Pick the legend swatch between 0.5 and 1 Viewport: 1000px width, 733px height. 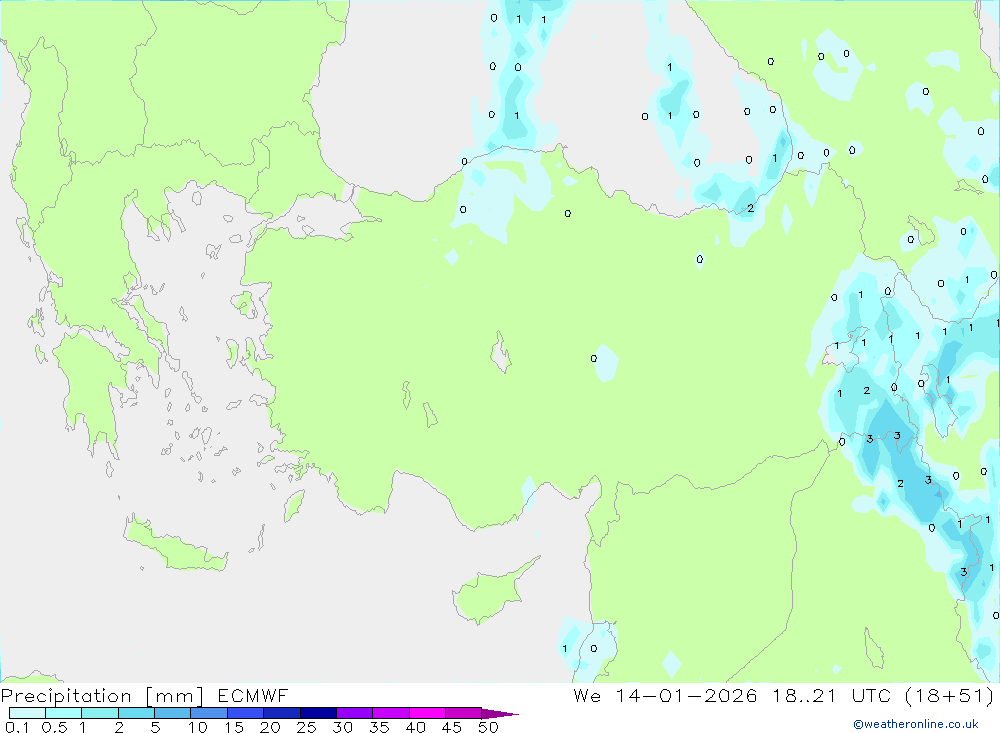click(63, 713)
